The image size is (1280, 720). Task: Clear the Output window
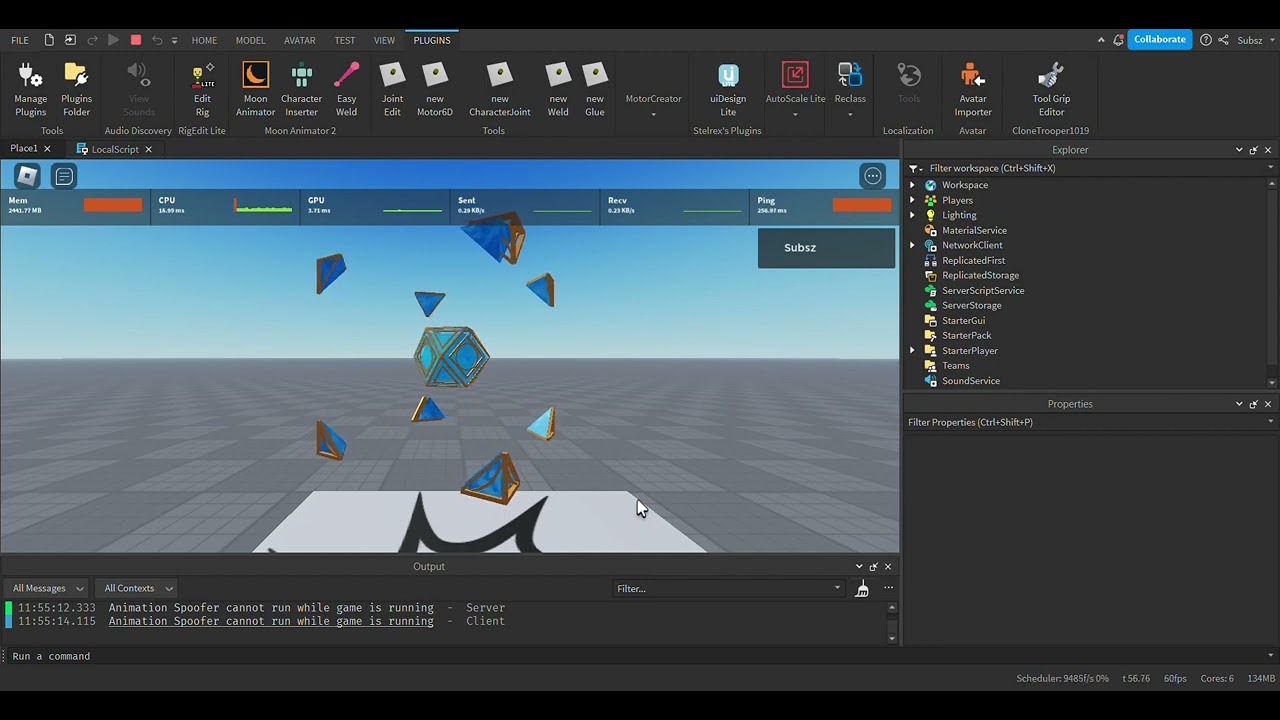862,589
